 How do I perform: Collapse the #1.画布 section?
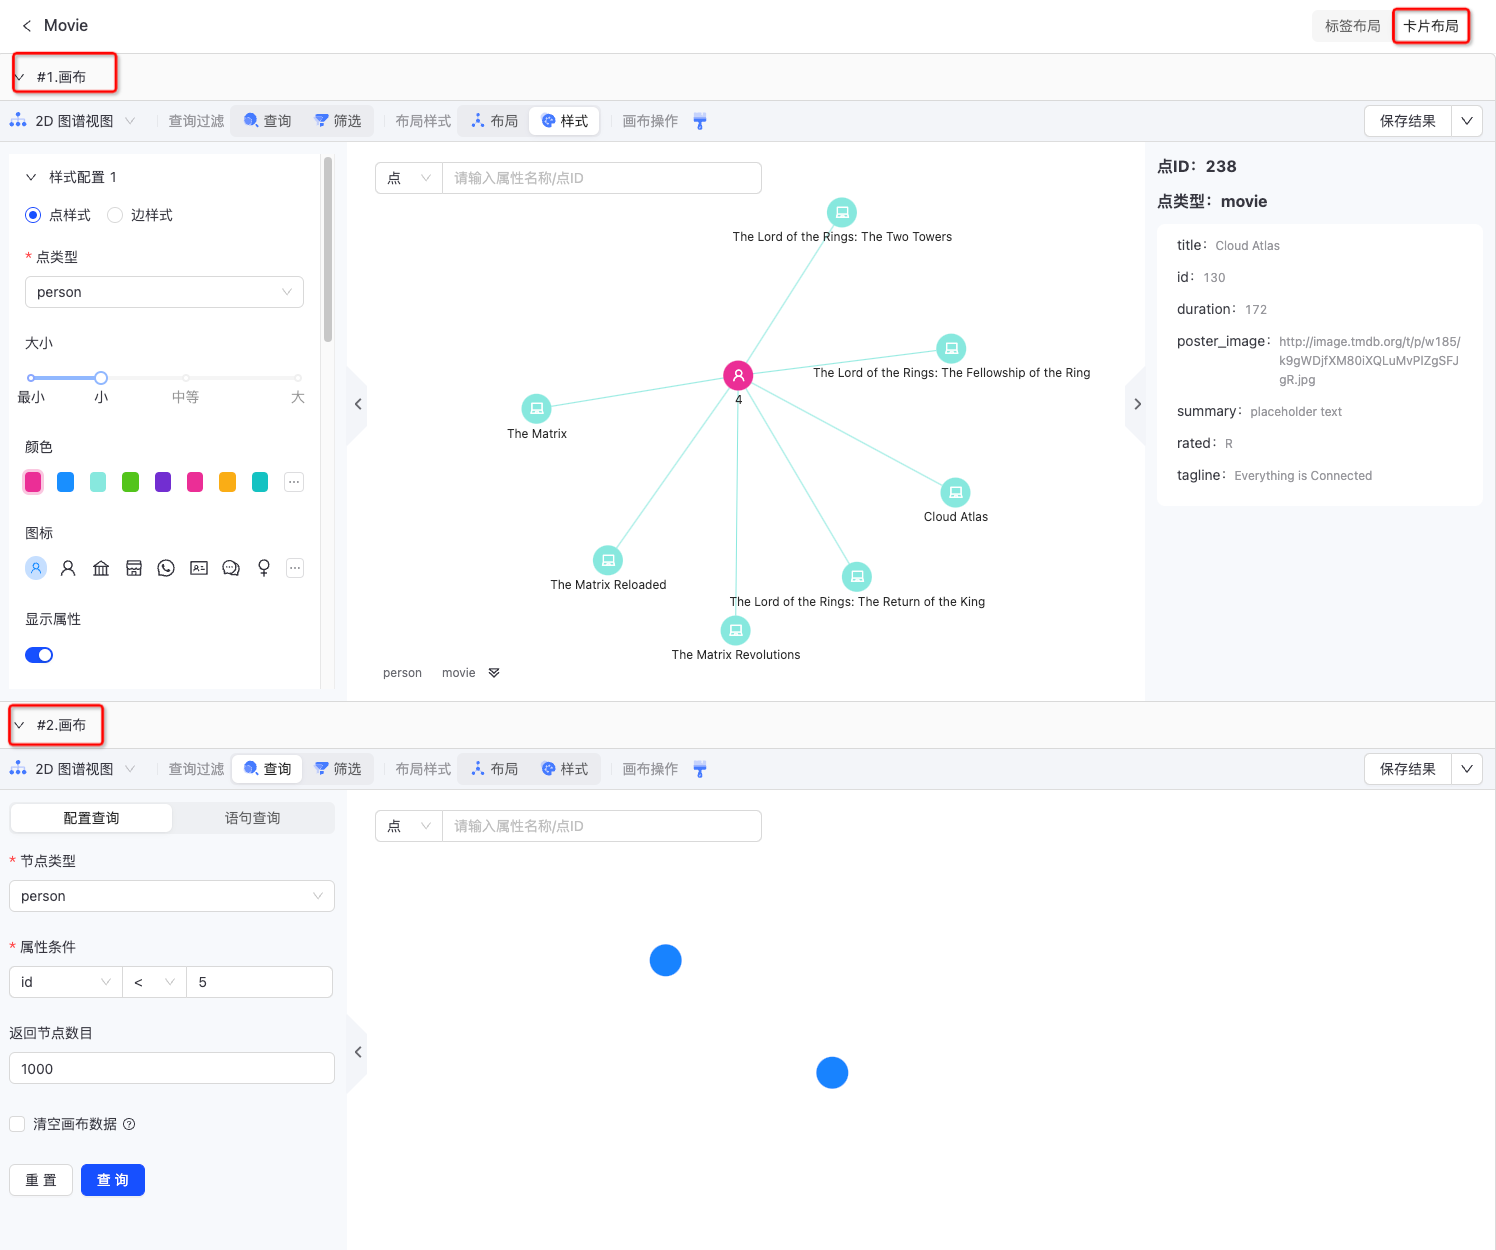[19, 77]
